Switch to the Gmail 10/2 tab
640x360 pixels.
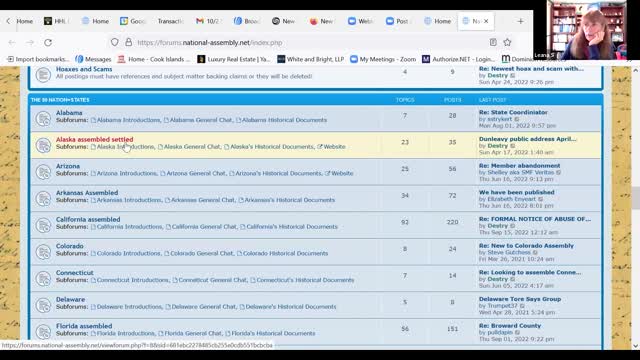(x=208, y=21)
